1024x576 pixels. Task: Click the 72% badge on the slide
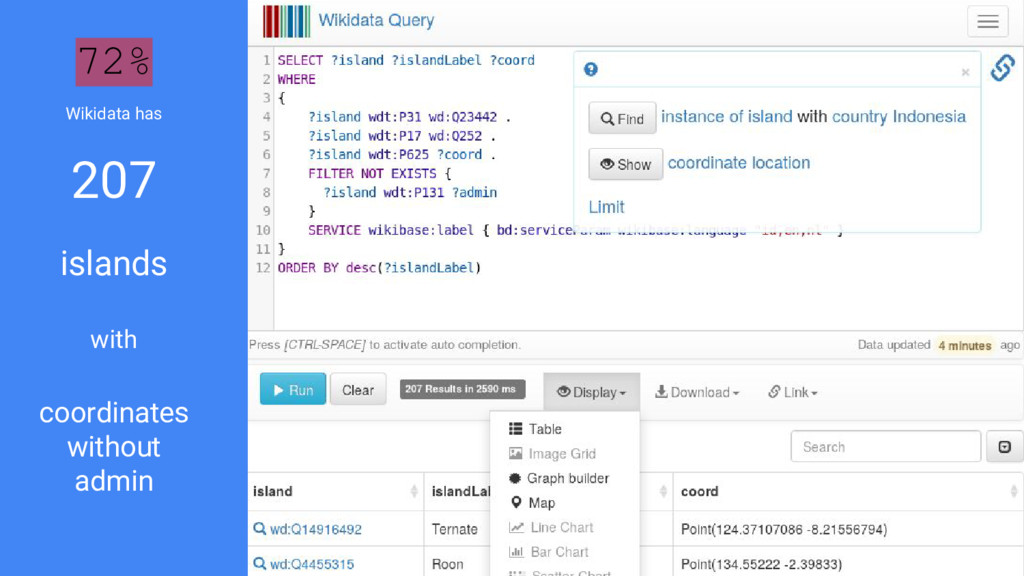coord(114,62)
